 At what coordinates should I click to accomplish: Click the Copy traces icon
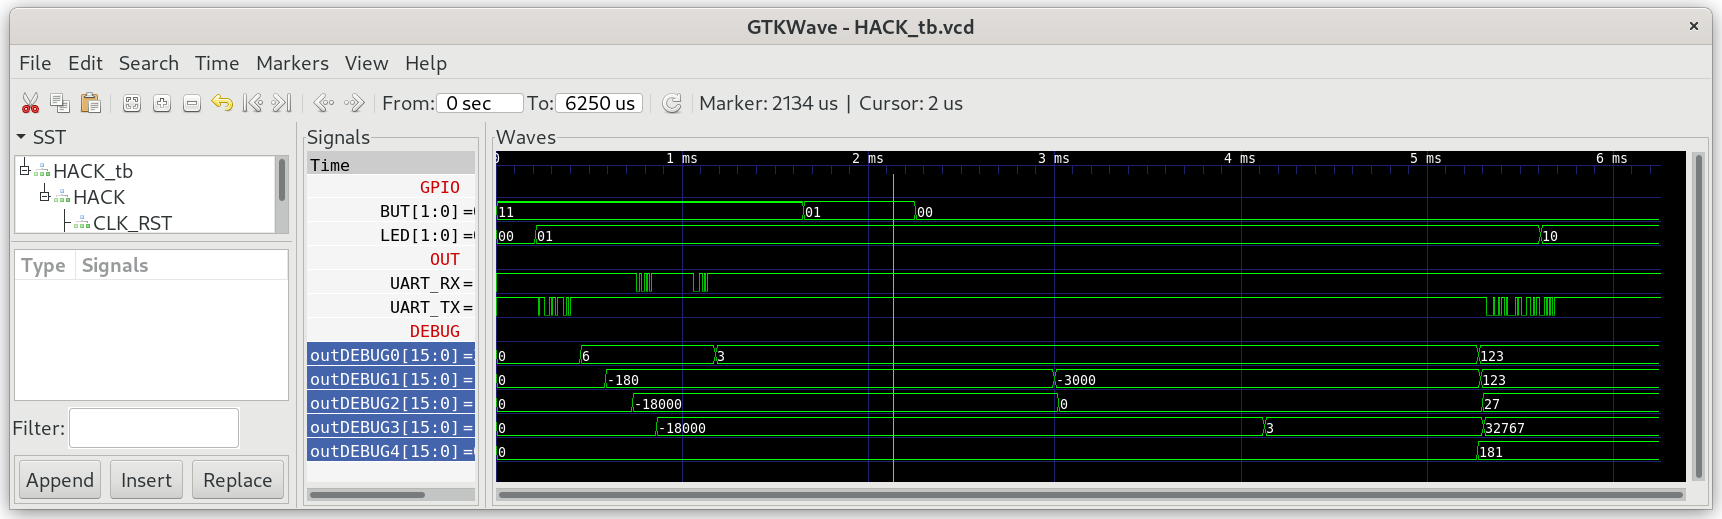(60, 103)
